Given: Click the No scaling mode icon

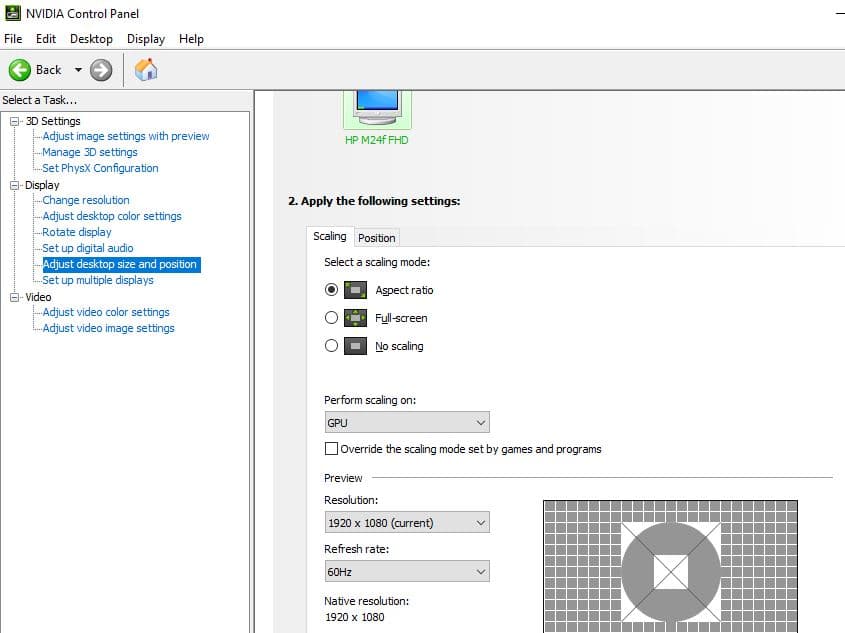Looking at the screenshot, I should point(355,346).
